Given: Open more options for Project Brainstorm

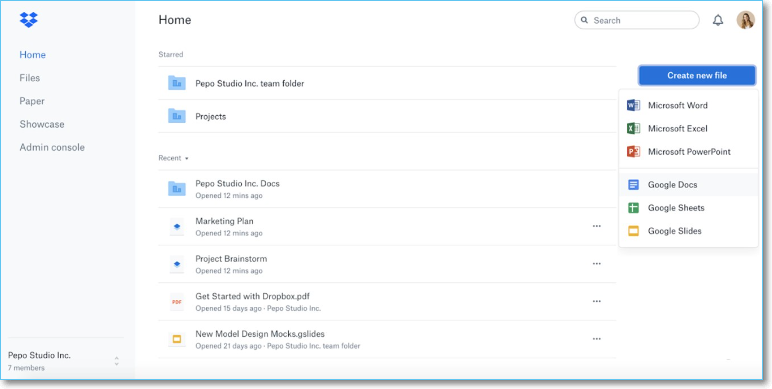Looking at the screenshot, I should pyautogui.click(x=597, y=263).
